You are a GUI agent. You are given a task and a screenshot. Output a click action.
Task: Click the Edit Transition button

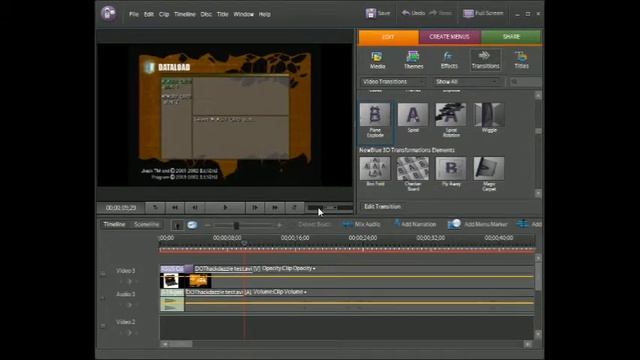(382, 207)
